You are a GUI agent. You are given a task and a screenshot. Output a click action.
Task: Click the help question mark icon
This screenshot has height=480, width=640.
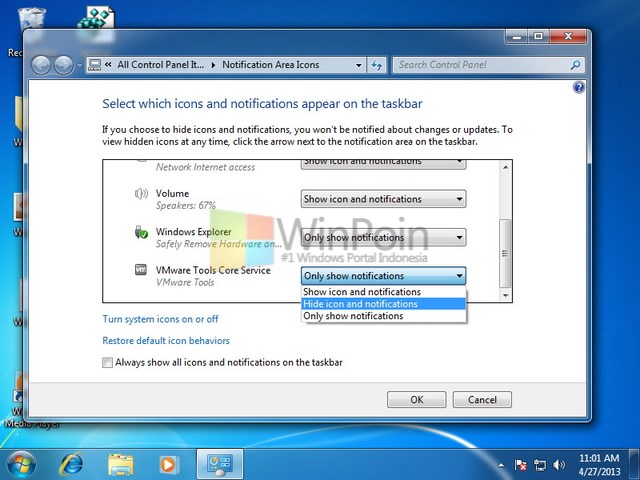(x=579, y=88)
